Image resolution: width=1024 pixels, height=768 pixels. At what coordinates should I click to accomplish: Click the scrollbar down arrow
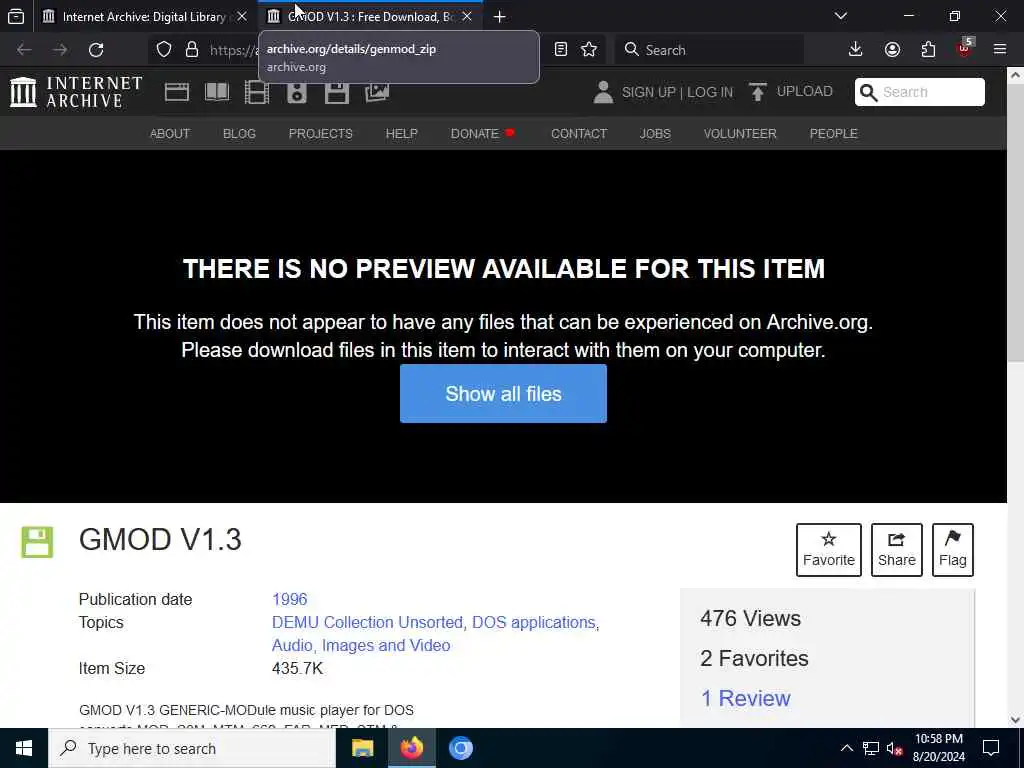click(x=1016, y=720)
